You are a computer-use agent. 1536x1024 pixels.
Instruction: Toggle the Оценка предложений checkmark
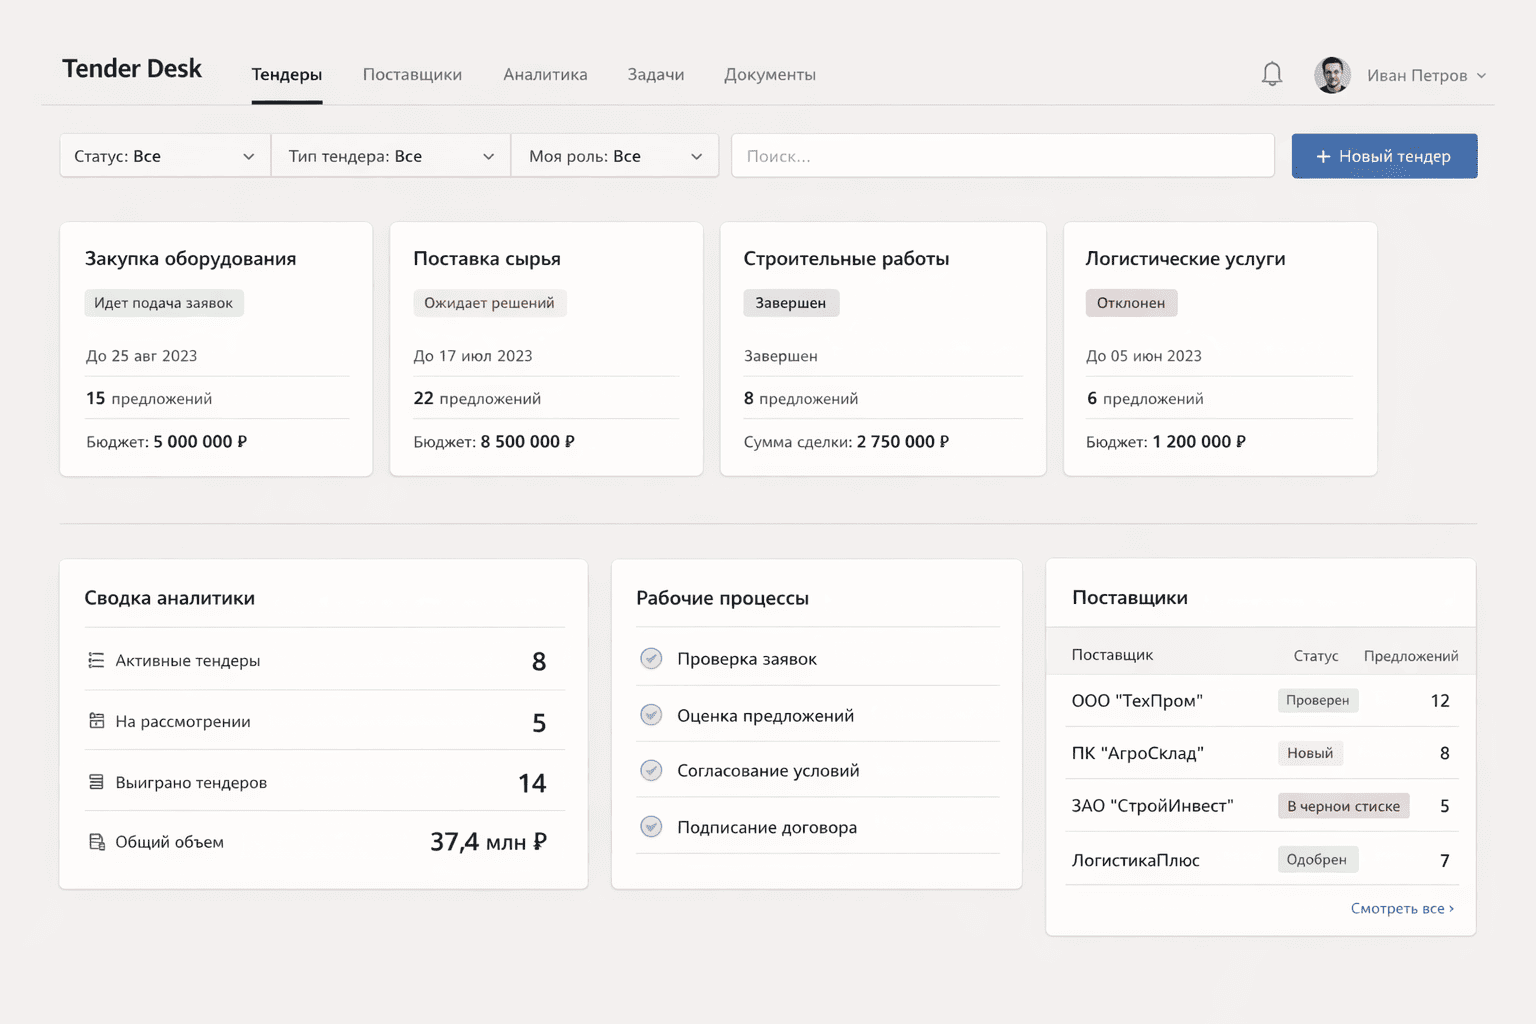(651, 715)
